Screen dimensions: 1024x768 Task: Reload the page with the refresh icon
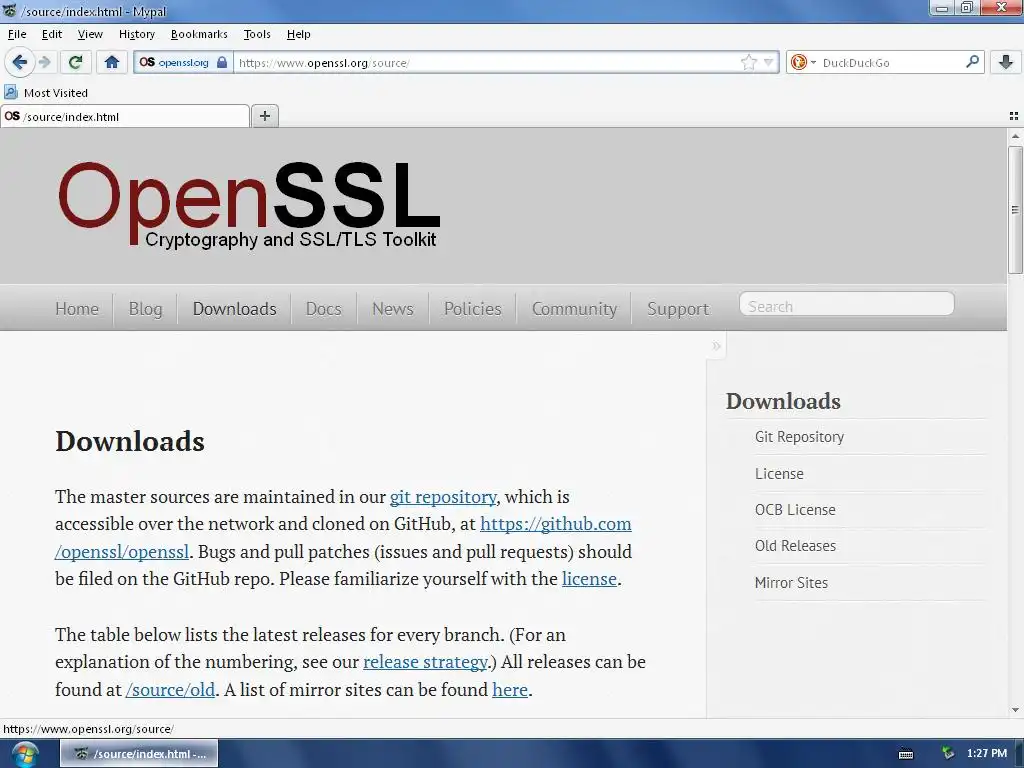click(76, 63)
